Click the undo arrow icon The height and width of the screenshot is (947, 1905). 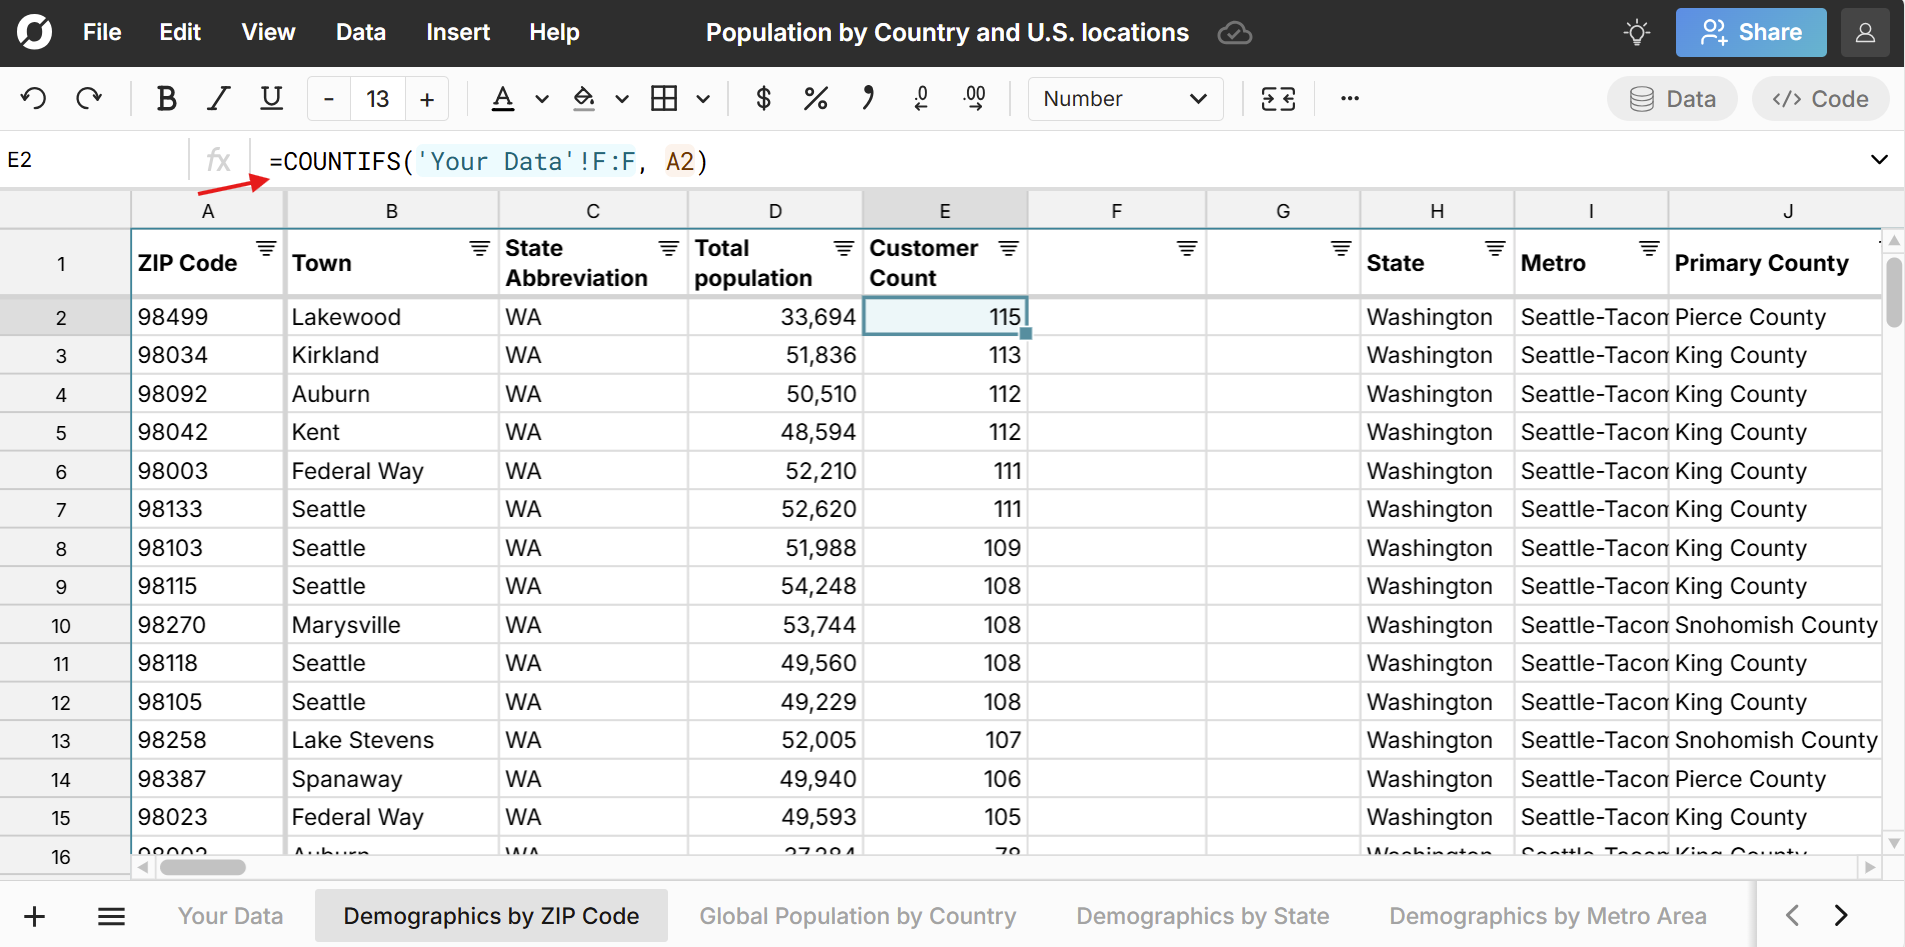click(x=33, y=98)
